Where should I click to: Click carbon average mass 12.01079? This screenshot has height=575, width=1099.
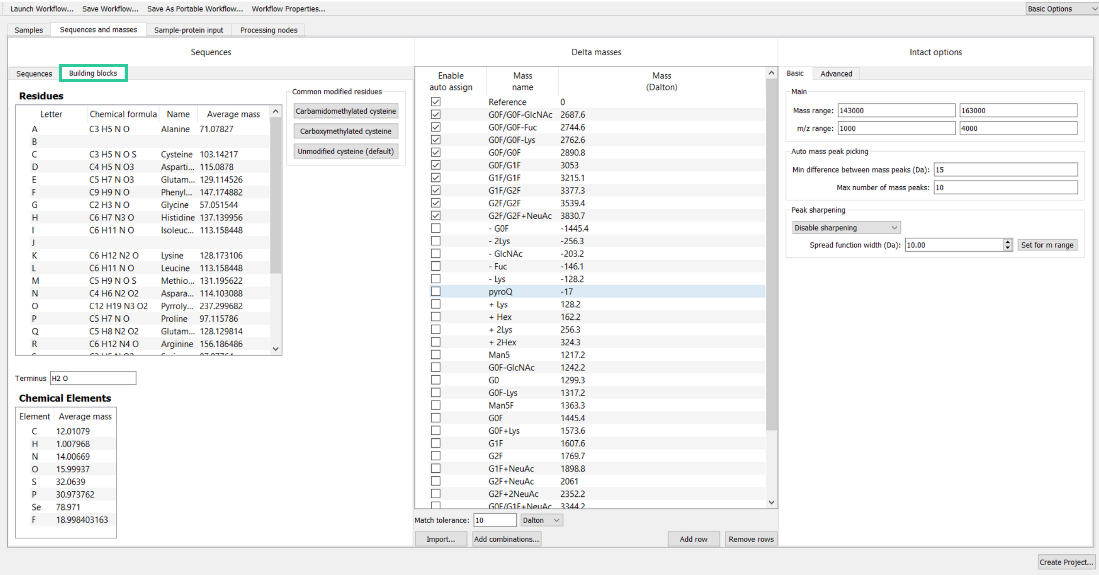pyautogui.click(x=73, y=431)
